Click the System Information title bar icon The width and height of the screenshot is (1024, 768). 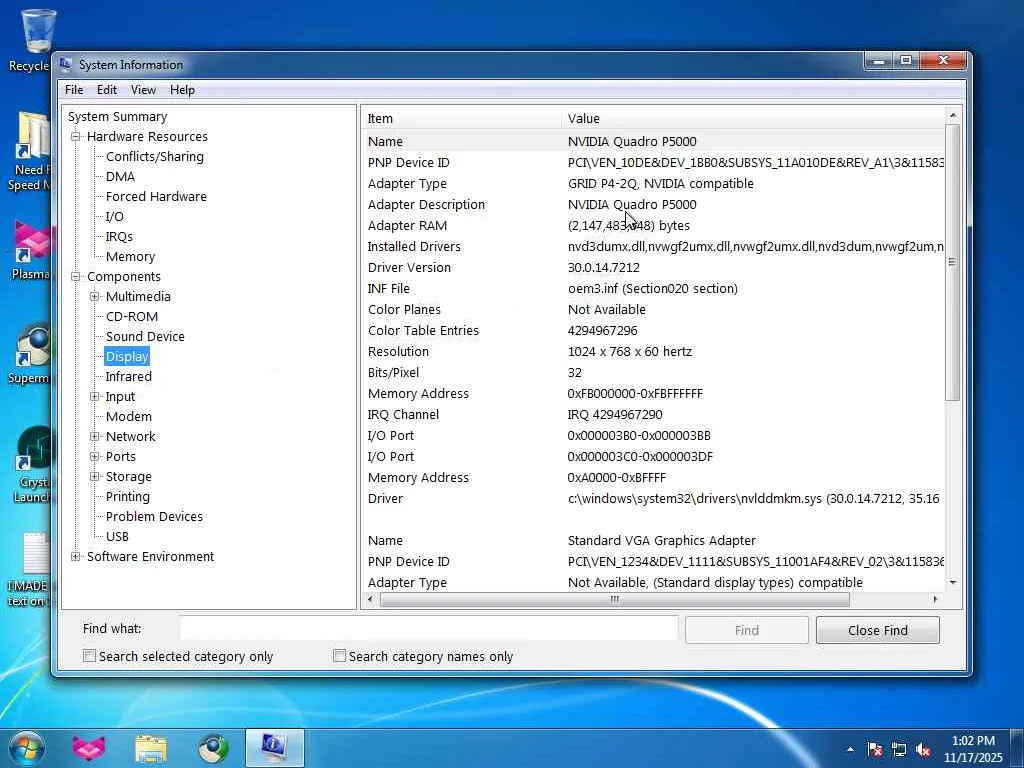pyautogui.click(x=65, y=64)
